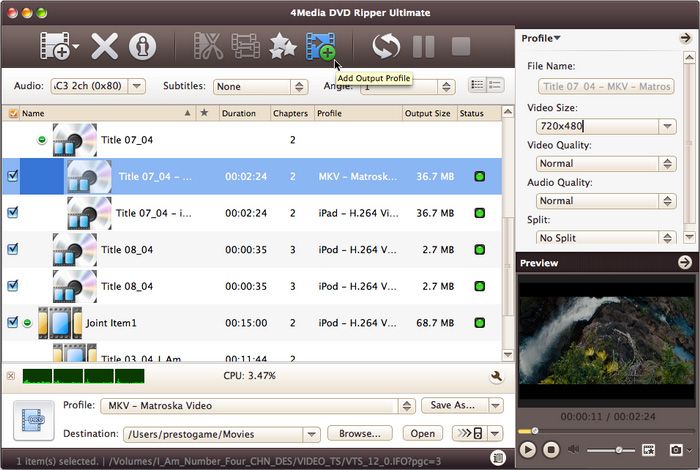700x470 pixels.
Task: Click the Merge filmstrip toolbar icon
Action: [245, 47]
